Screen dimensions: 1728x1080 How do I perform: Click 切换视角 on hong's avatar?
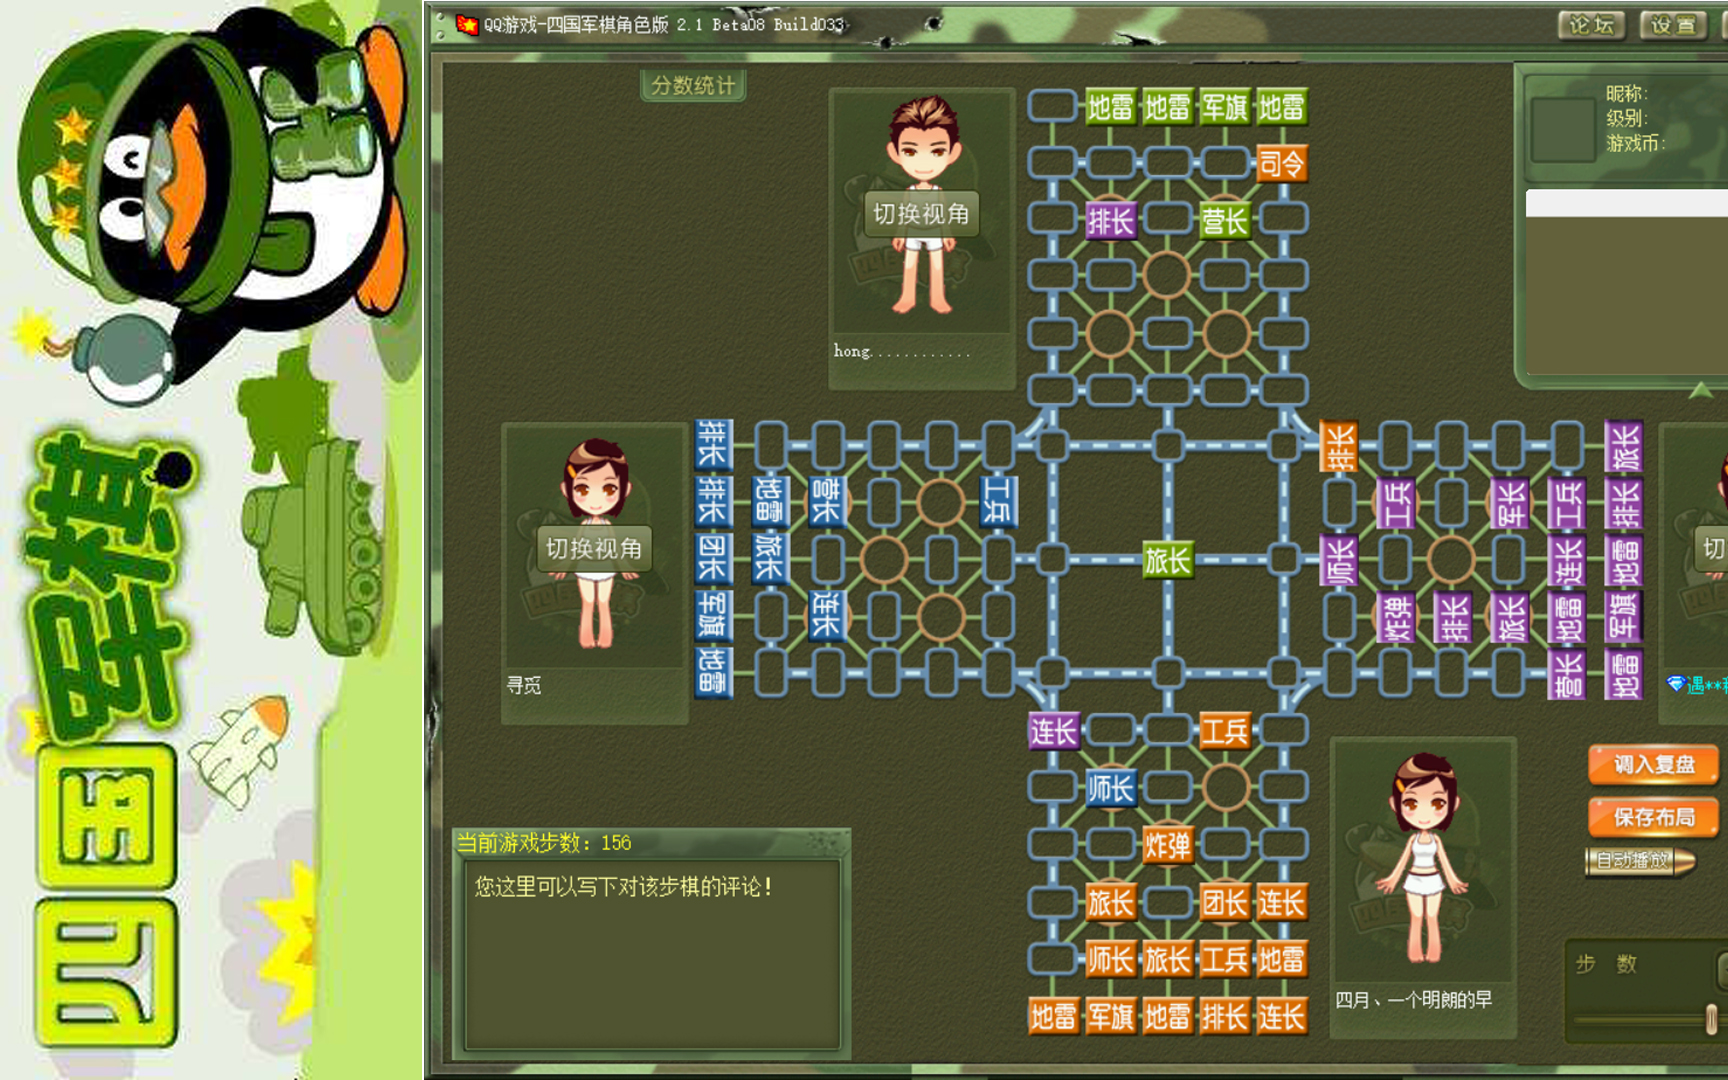(x=921, y=214)
